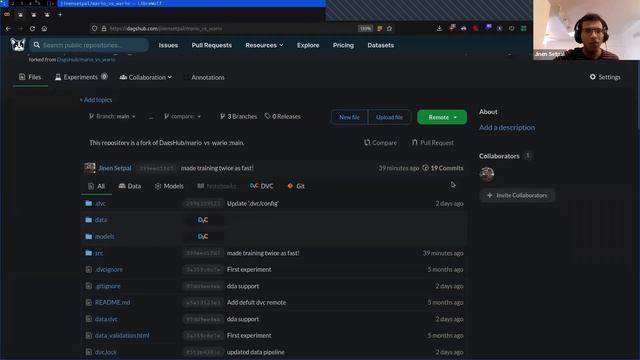Click the browser address bar URL
The width and height of the screenshot is (640, 360).
click(166, 29)
